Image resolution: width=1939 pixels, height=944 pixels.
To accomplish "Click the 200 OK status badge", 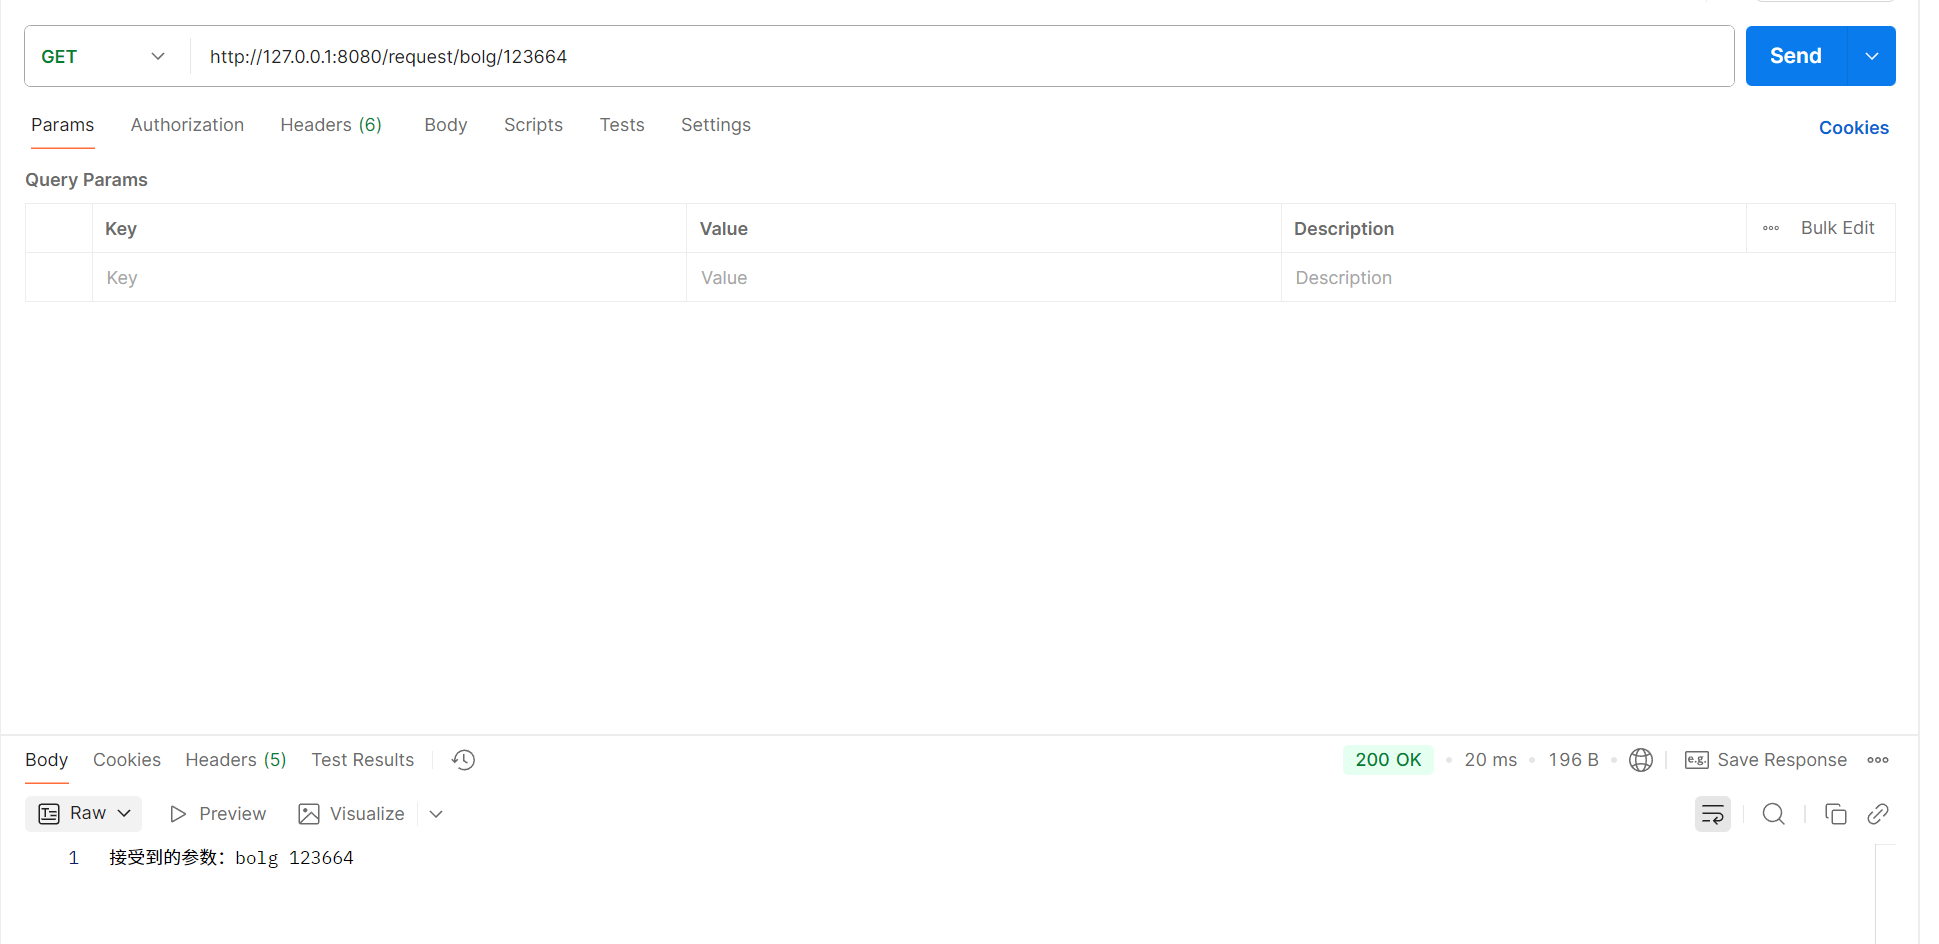I will point(1388,760).
